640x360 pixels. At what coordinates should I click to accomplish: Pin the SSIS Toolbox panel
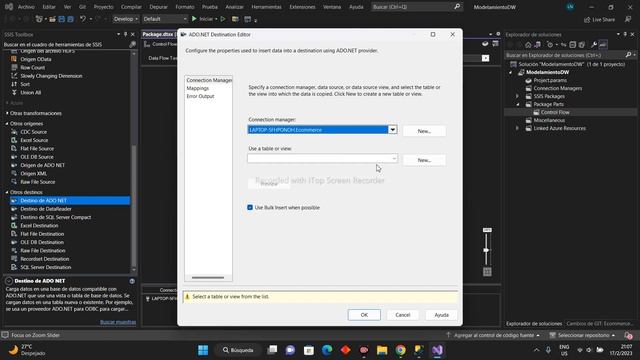pos(125,34)
